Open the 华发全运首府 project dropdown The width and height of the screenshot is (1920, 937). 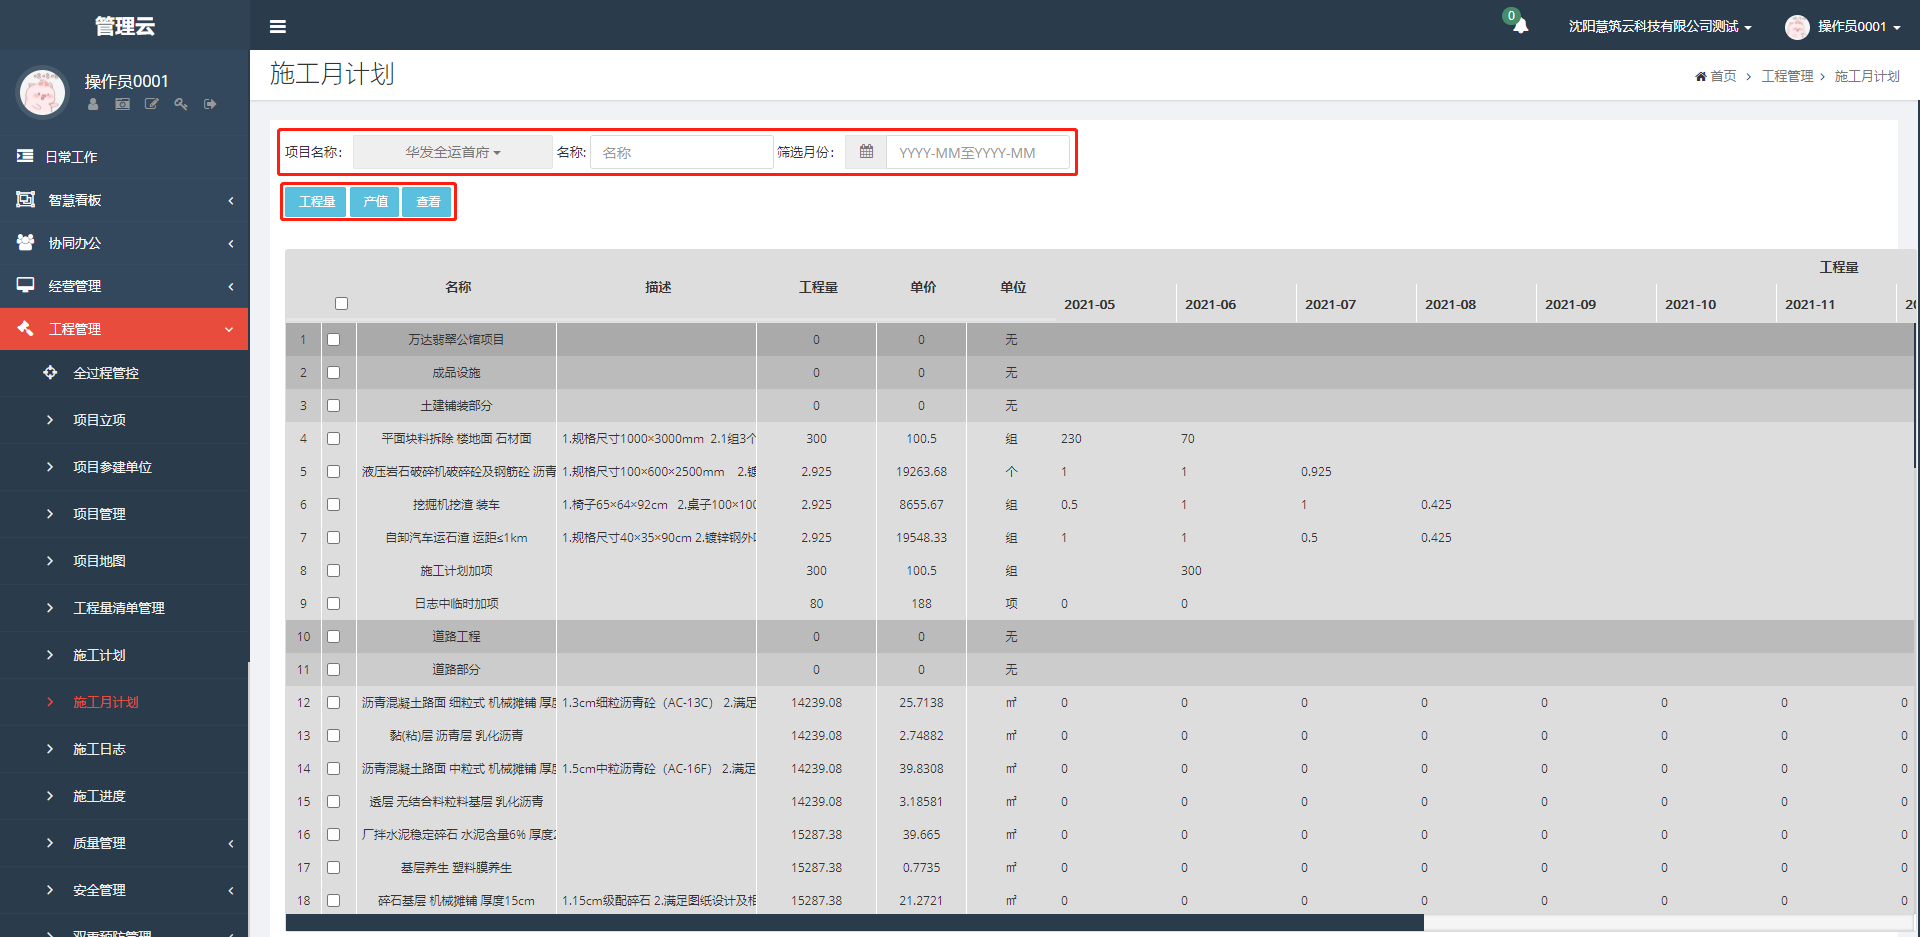(453, 152)
